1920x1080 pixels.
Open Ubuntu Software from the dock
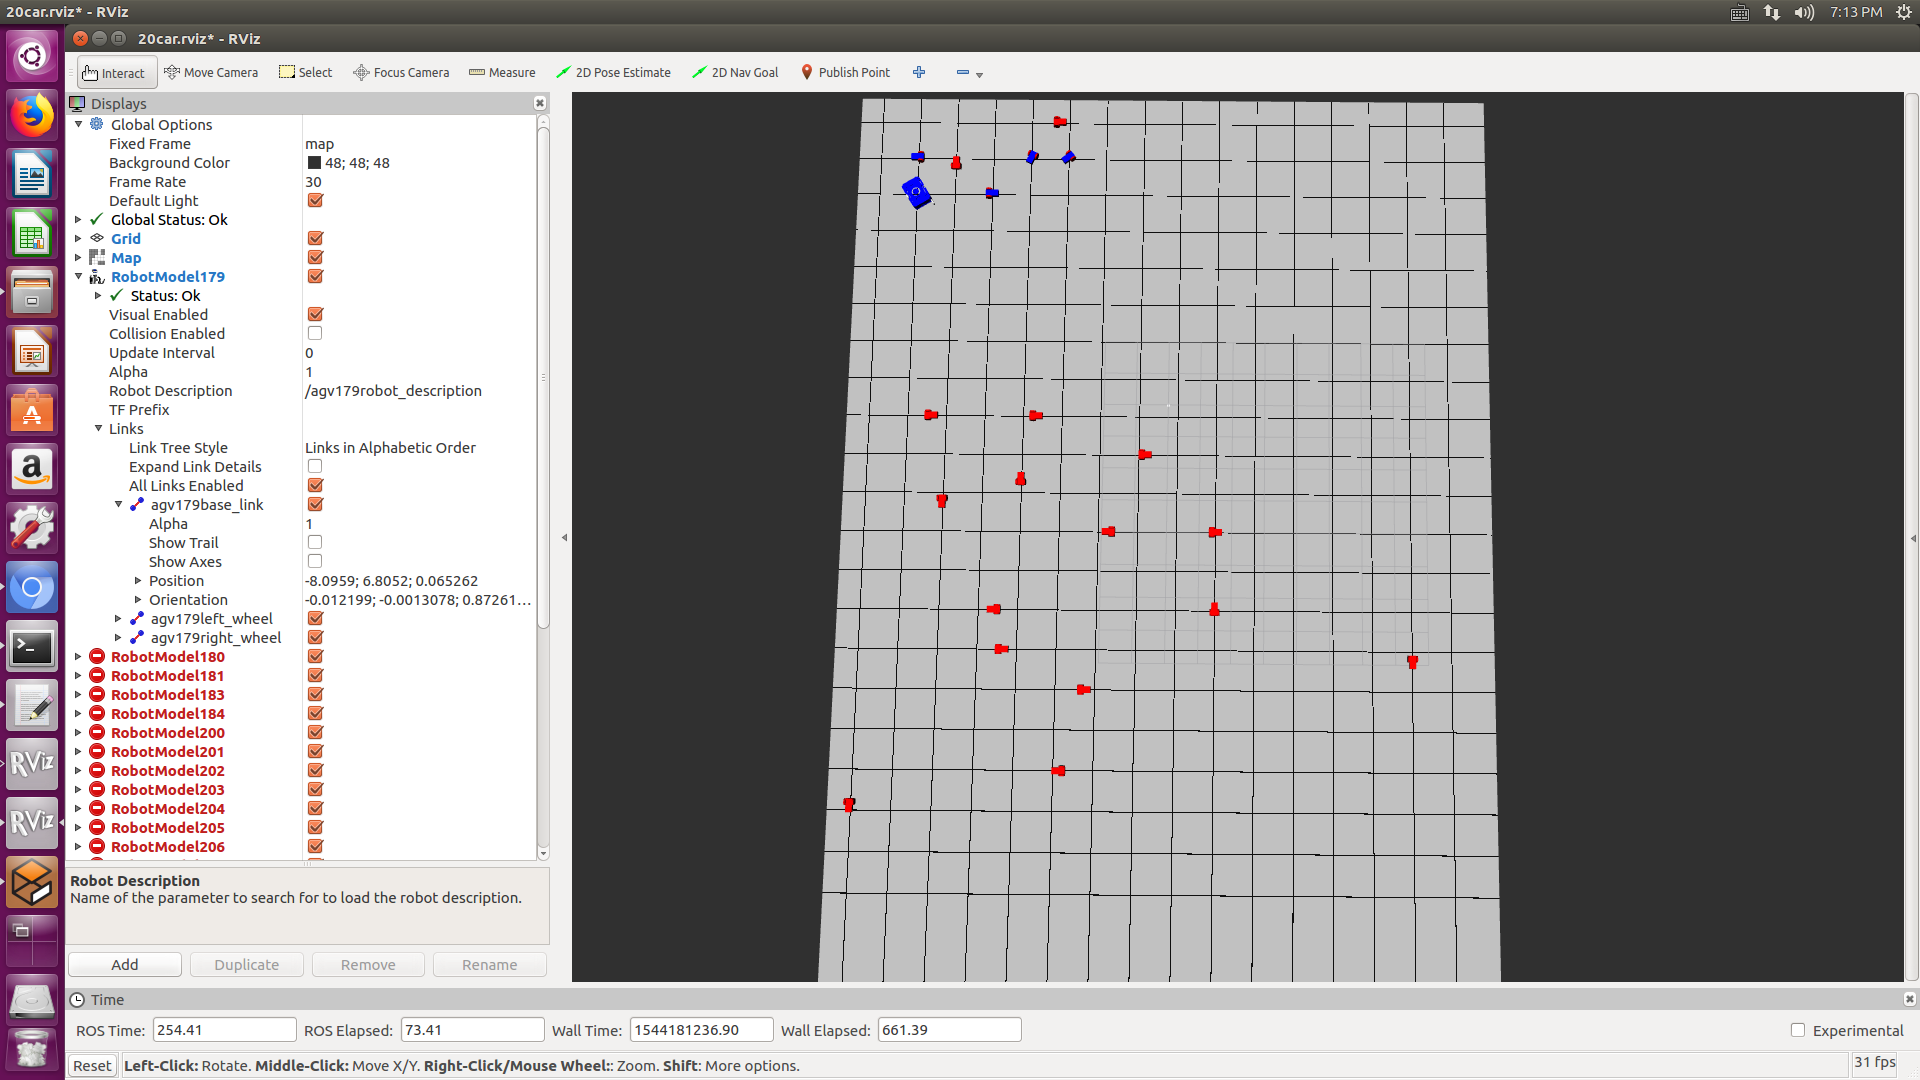(x=32, y=411)
